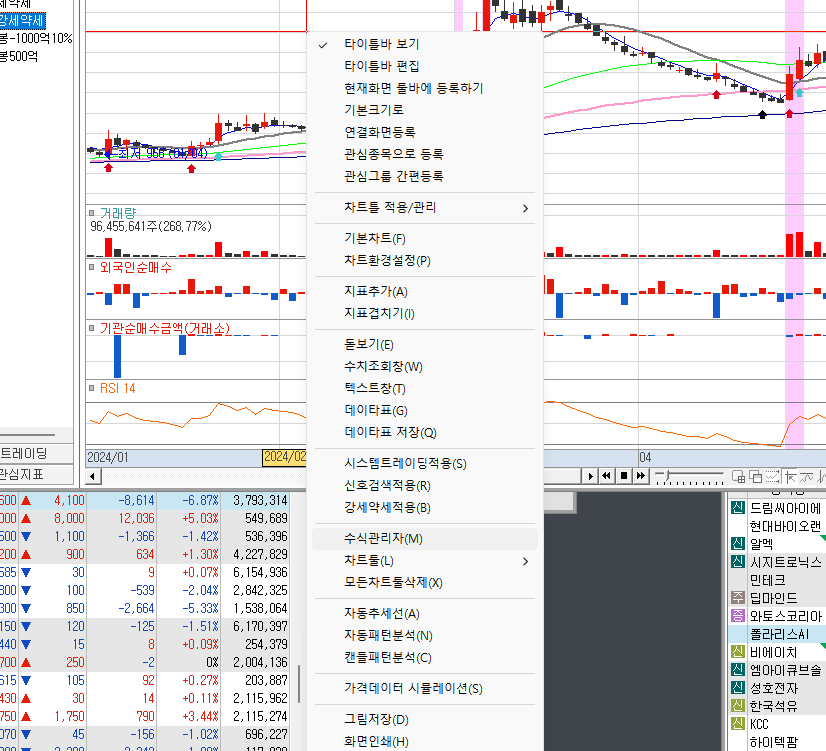Click the chart zoom slider handle

click(668, 476)
